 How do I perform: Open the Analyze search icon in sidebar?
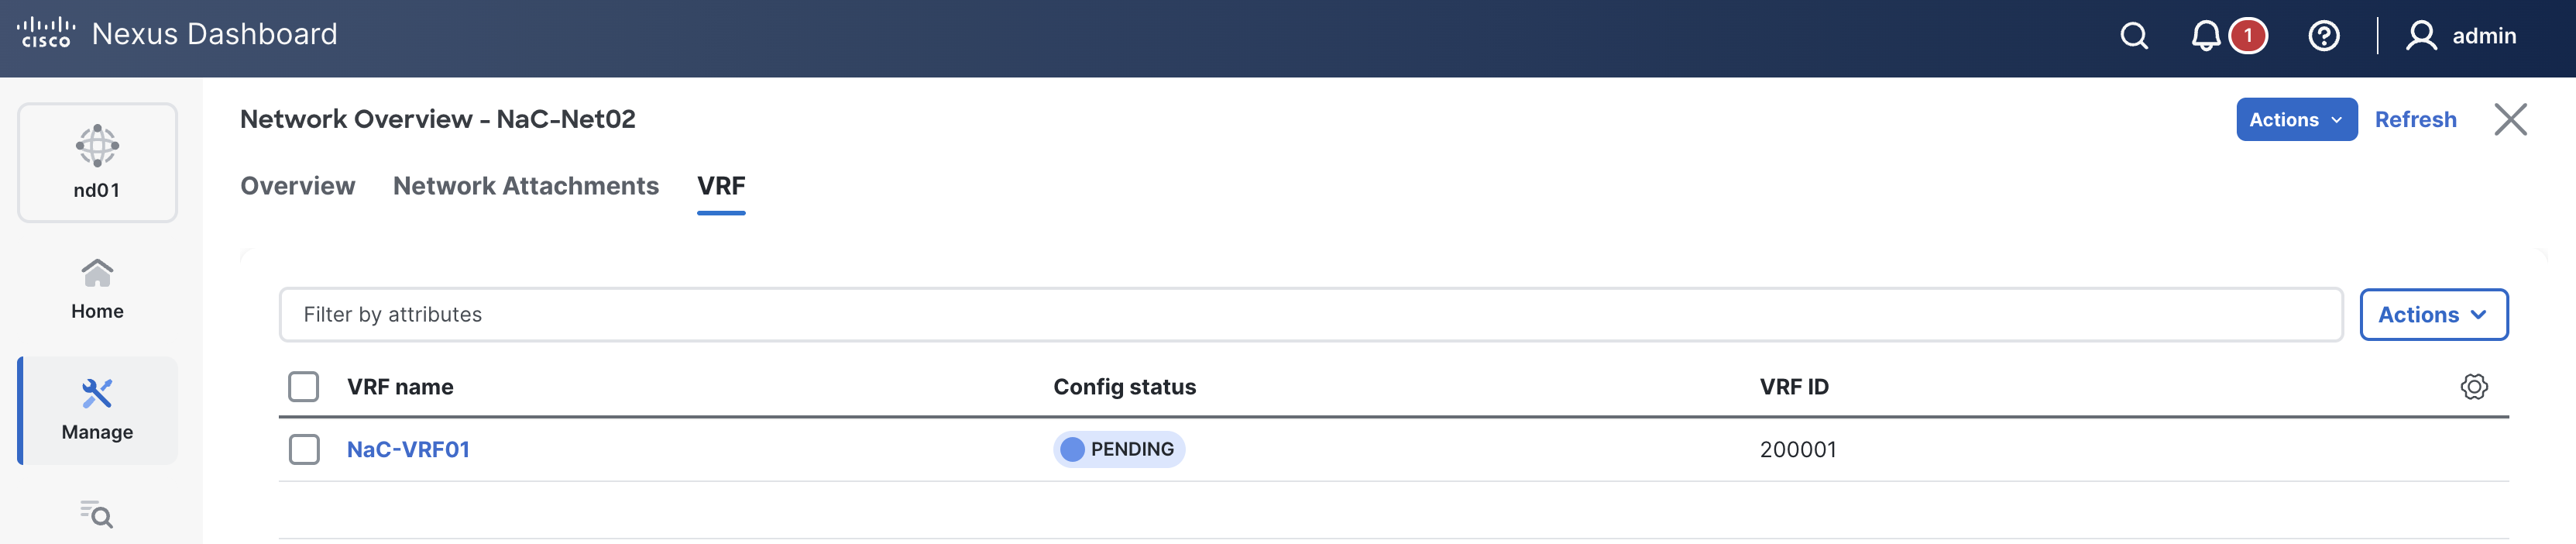pos(97,514)
